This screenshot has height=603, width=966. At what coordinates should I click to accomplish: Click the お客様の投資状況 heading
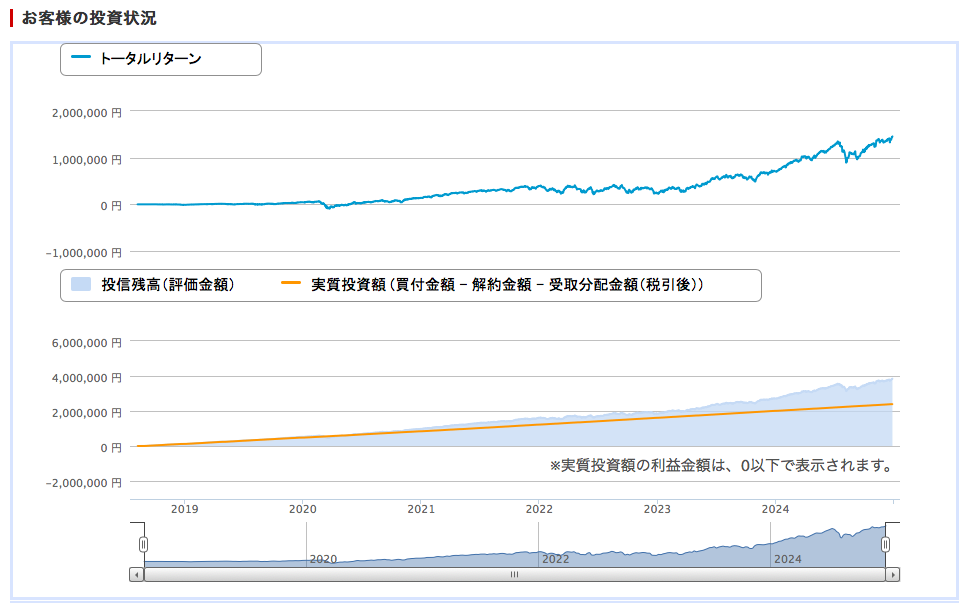(x=89, y=18)
